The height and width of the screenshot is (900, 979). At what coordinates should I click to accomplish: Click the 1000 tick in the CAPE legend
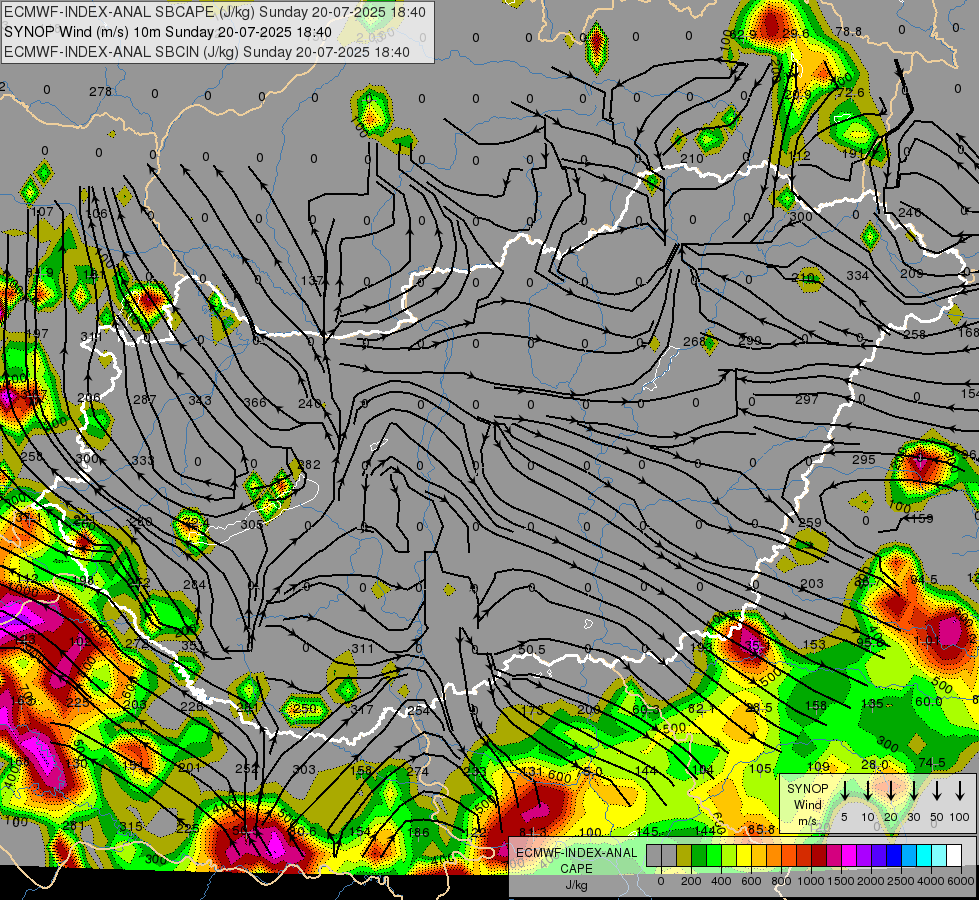811,881
